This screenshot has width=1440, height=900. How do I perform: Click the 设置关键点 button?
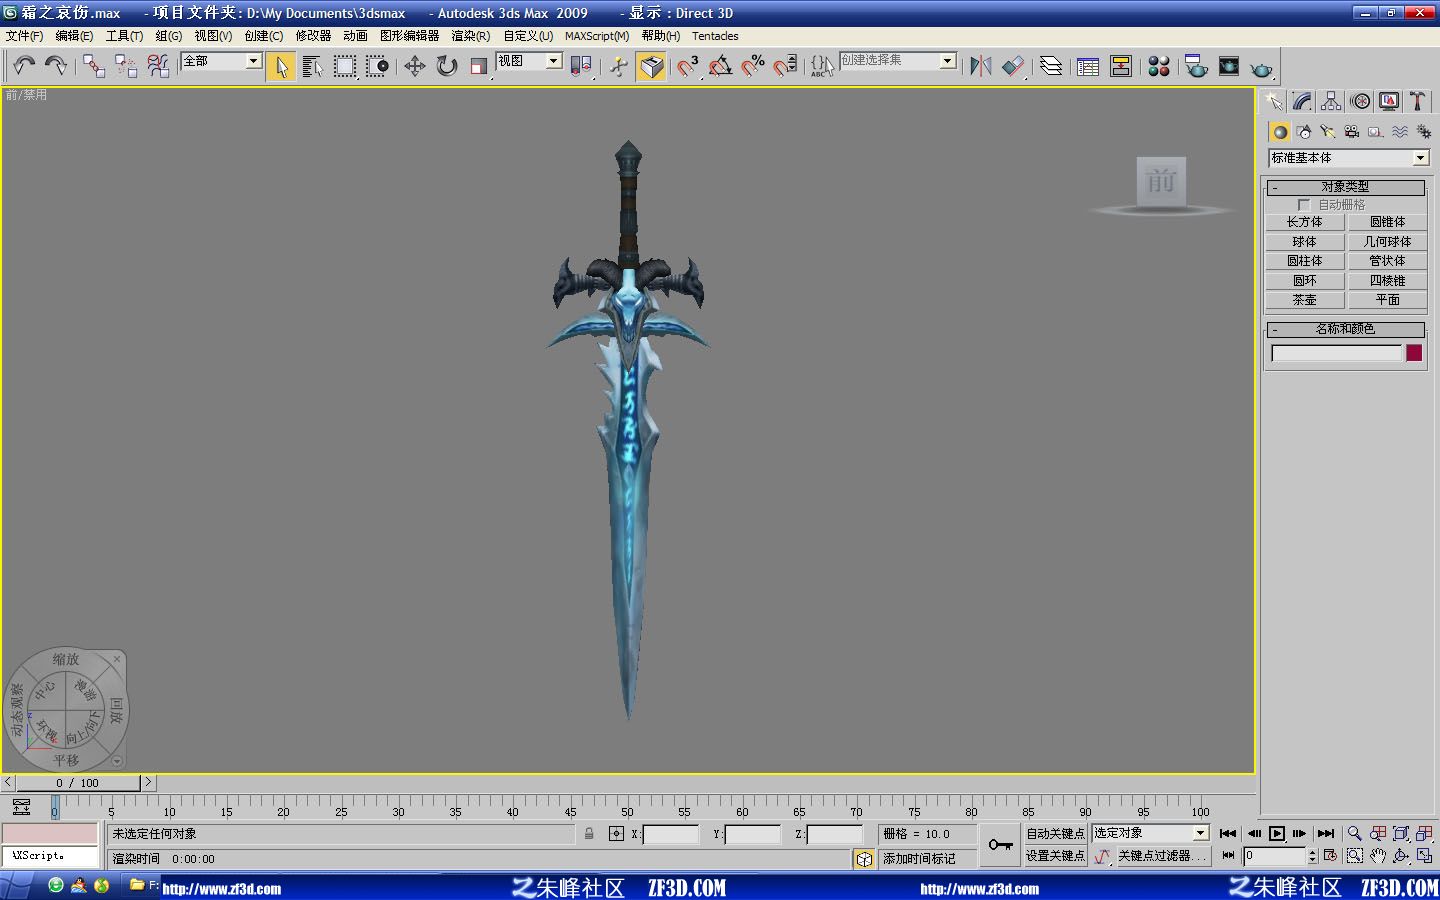coord(1055,856)
